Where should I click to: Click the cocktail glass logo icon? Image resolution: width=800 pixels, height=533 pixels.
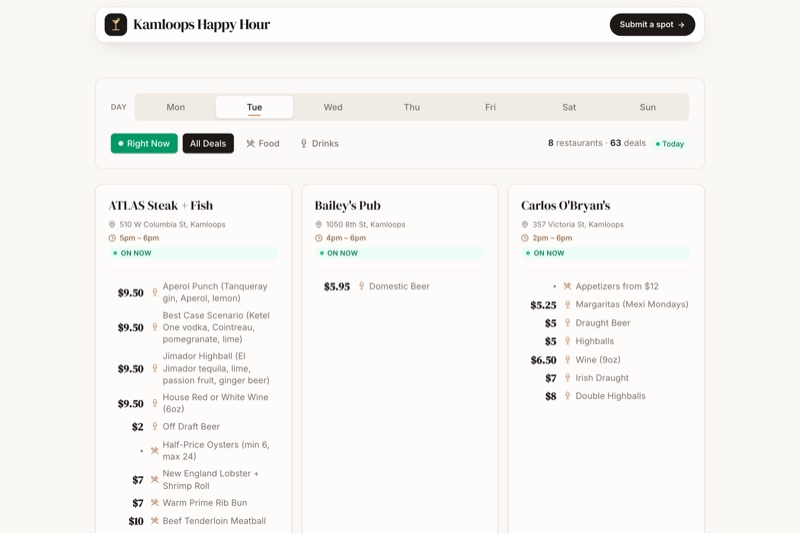point(116,24)
